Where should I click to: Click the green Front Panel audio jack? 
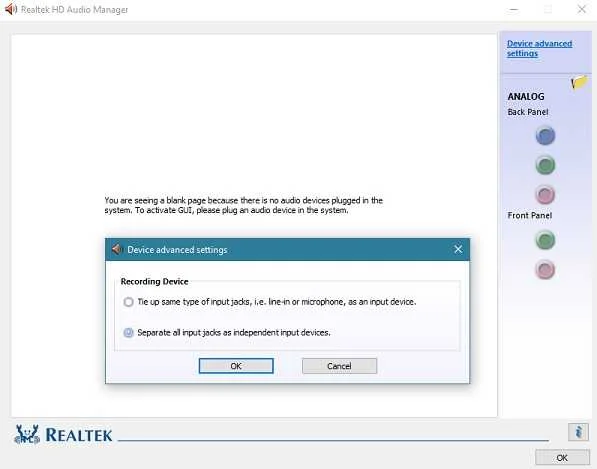(545, 240)
